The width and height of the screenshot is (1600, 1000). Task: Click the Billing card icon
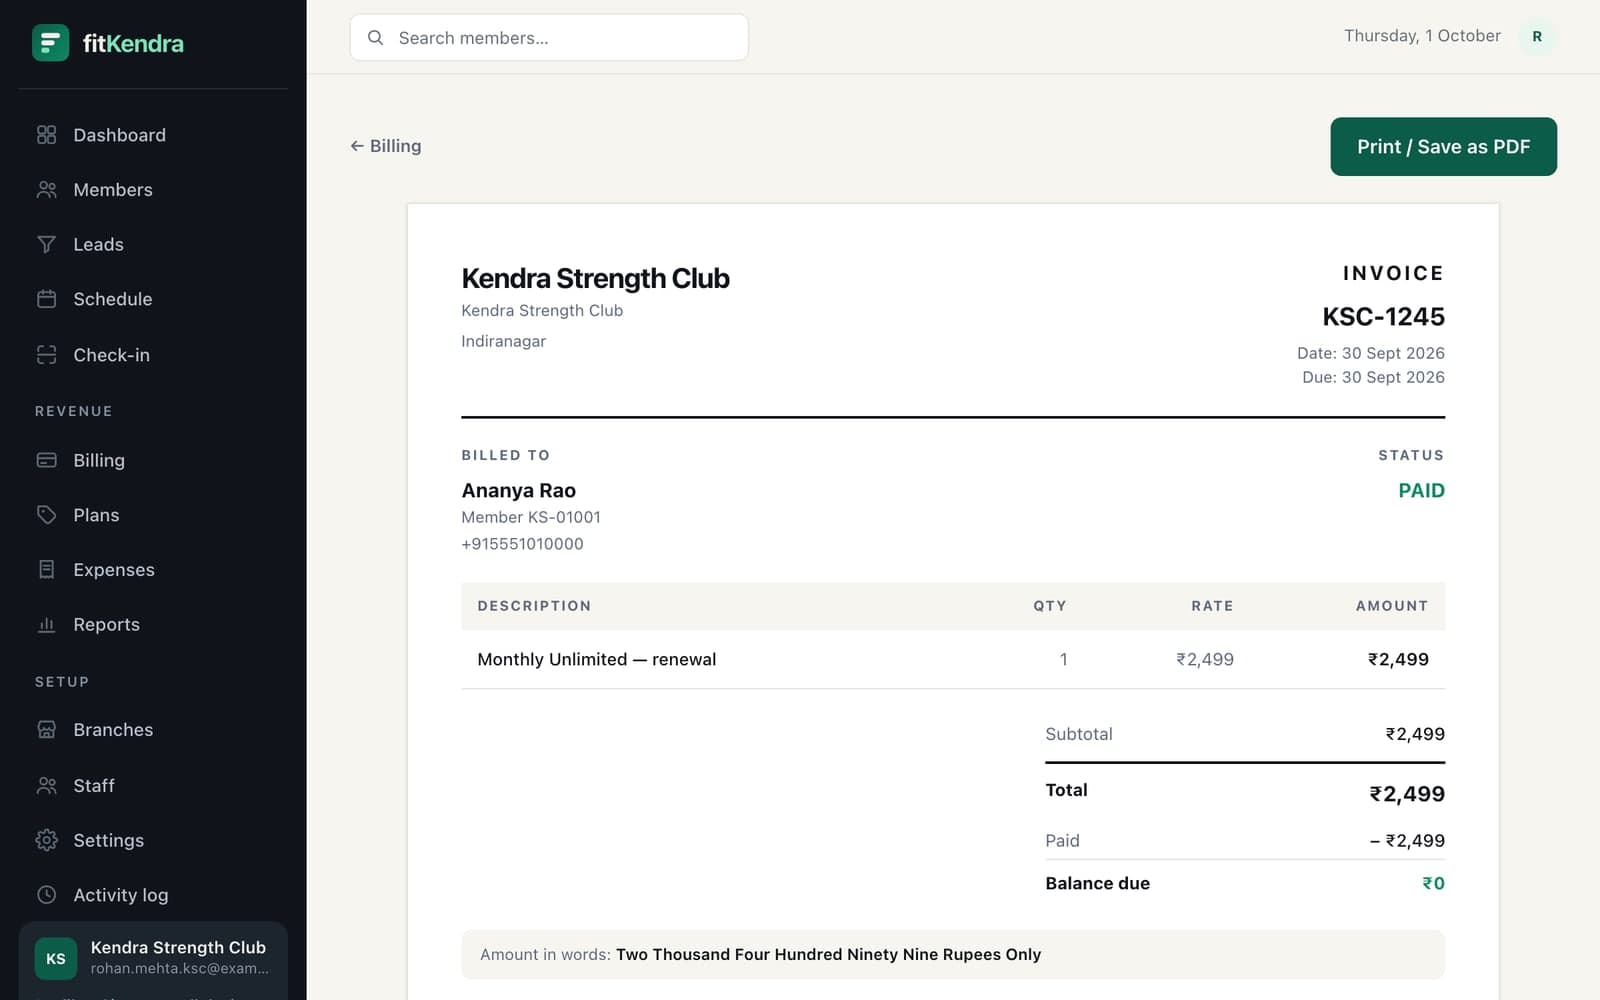(x=46, y=460)
